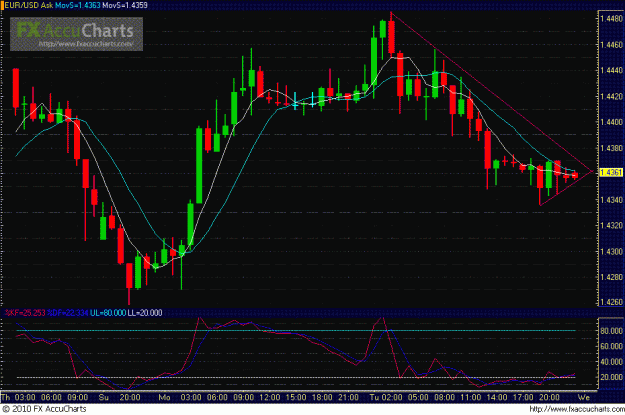Click the 1.4400 price axis label
Image resolution: width=625 pixels, height=415 pixels.
[611, 122]
